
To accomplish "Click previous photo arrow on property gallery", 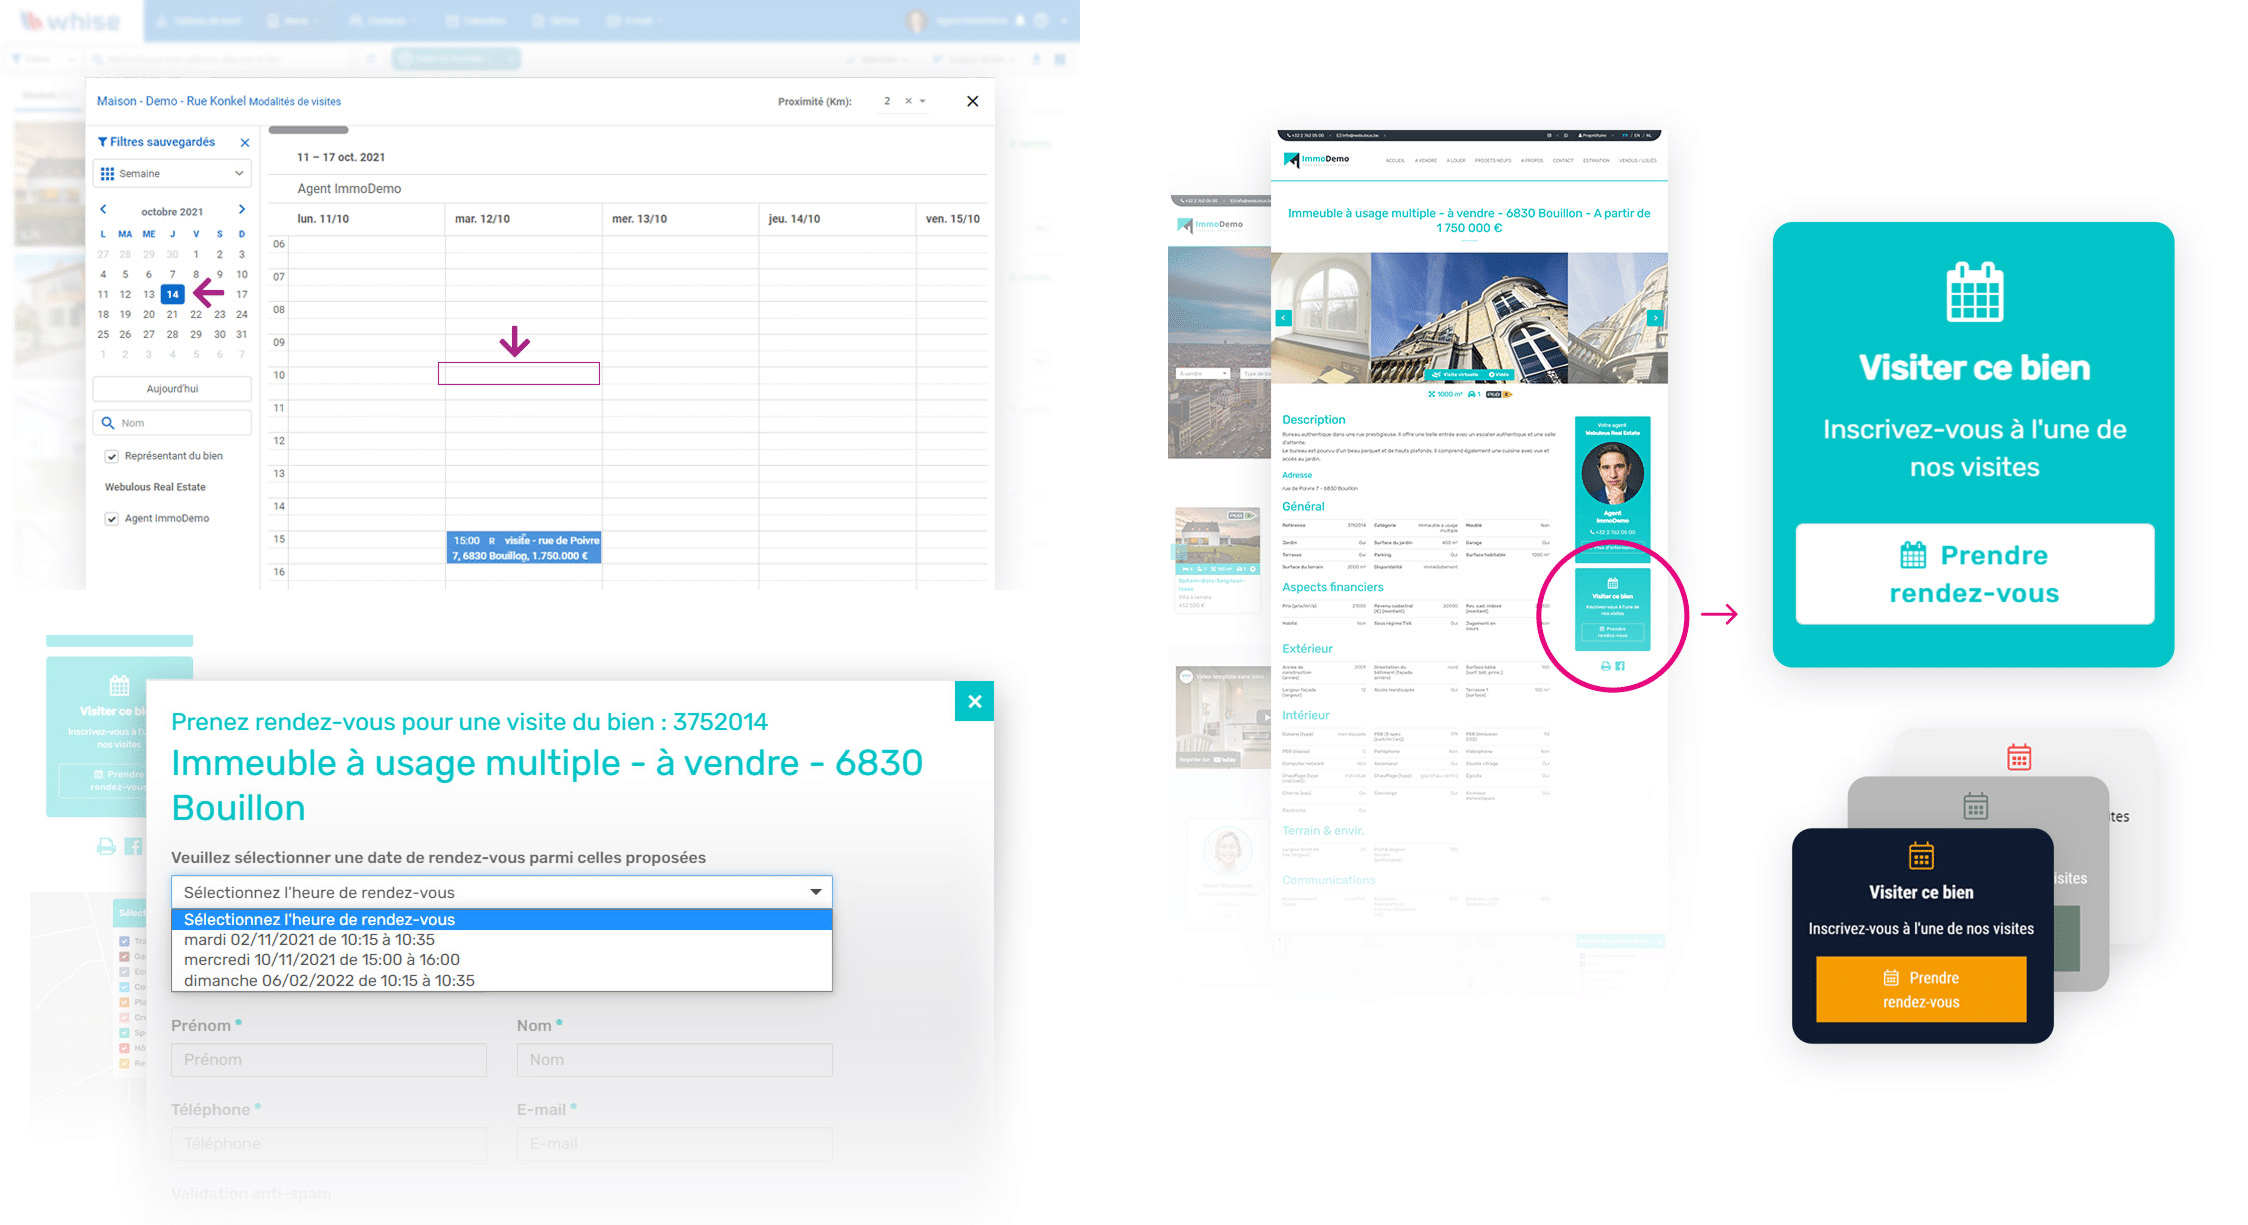I will (1284, 318).
